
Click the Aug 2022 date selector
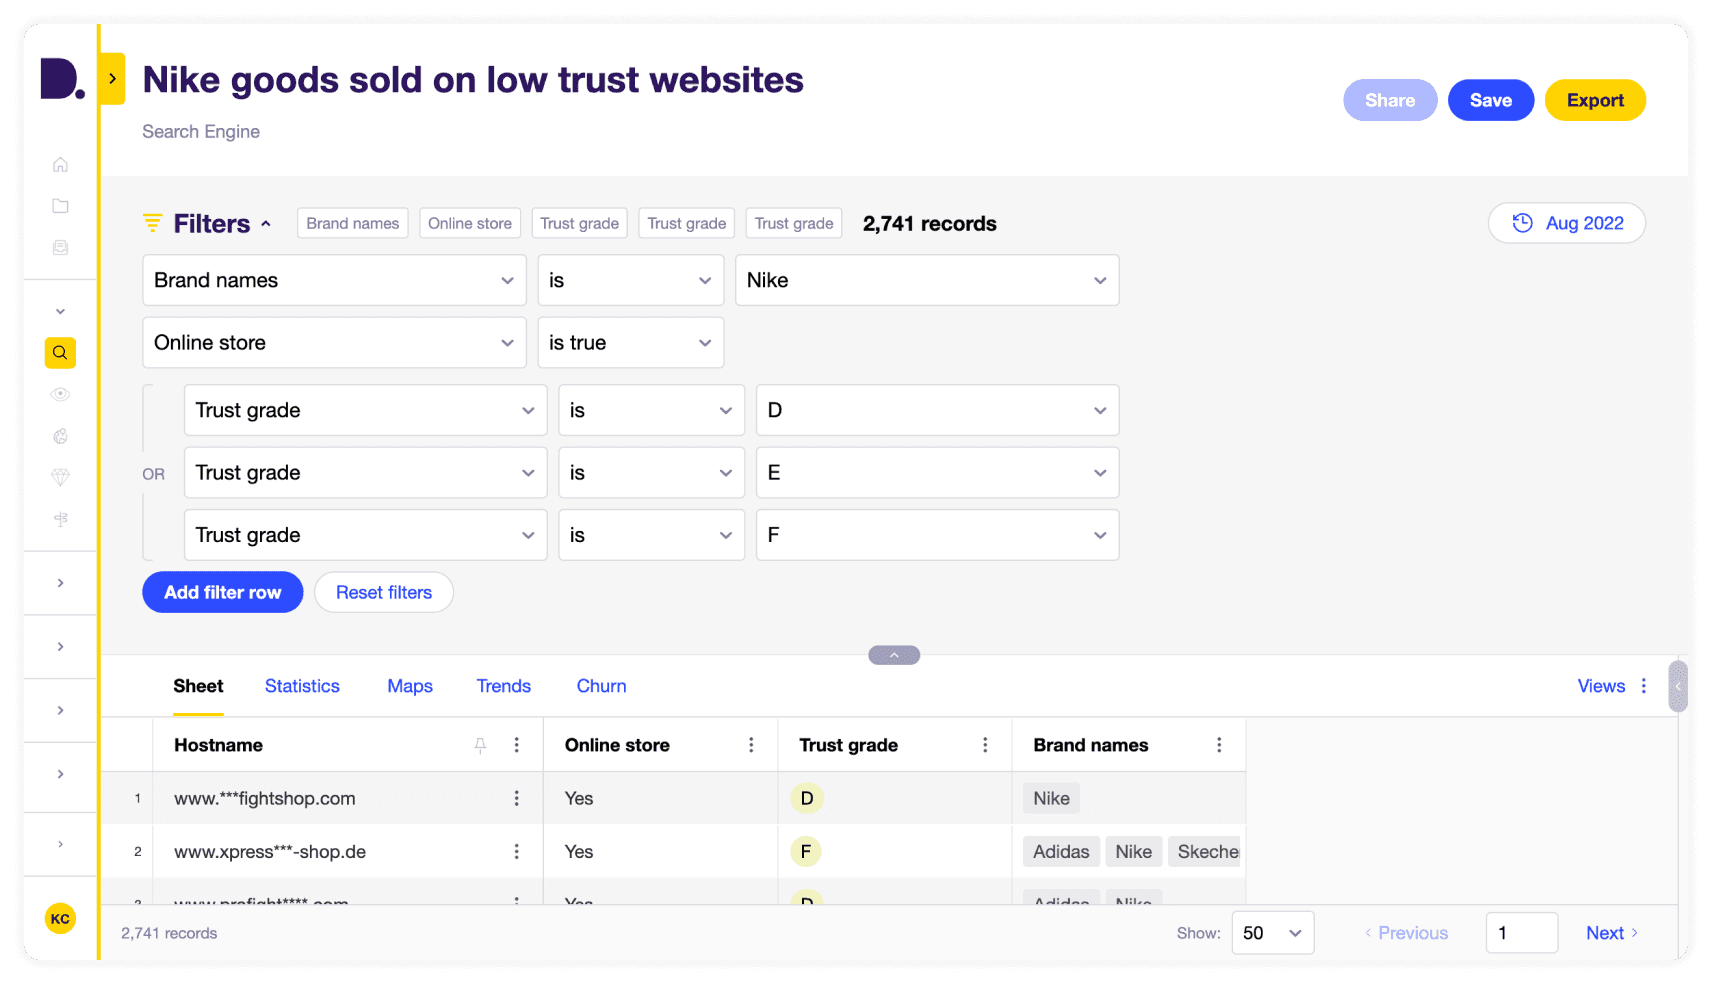click(1566, 223)
